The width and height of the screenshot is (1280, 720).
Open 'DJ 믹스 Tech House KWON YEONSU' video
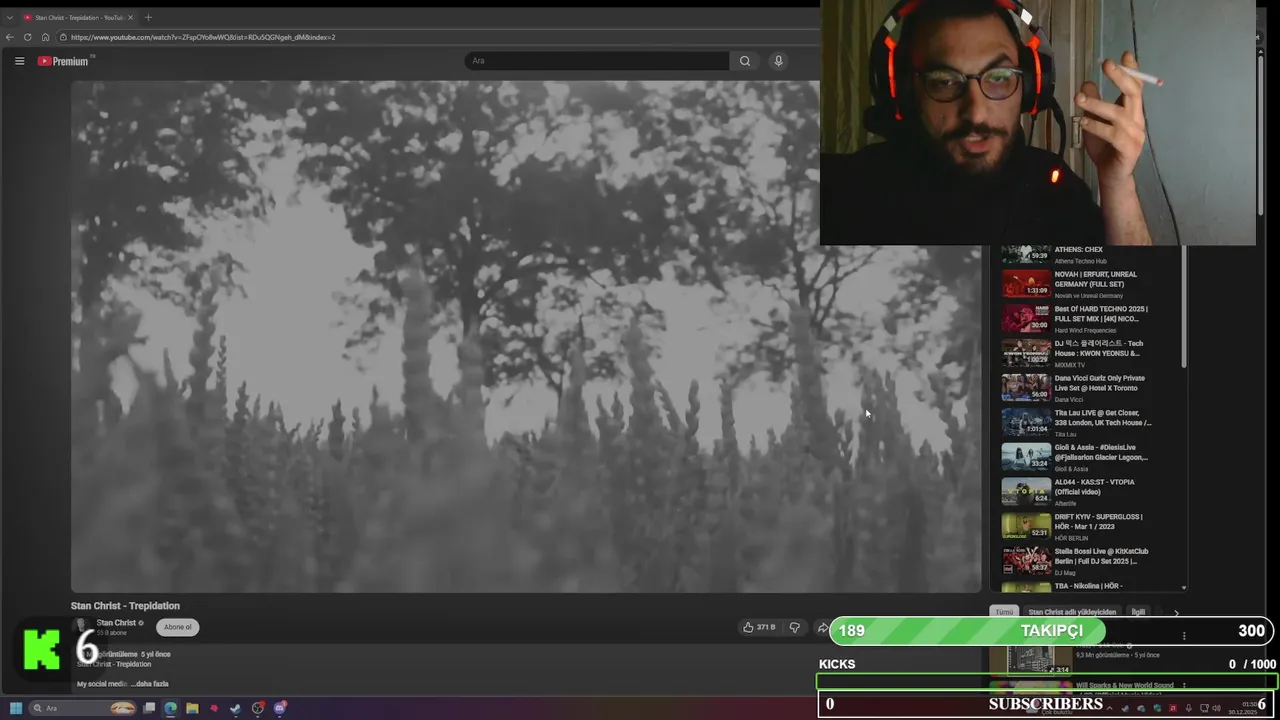coord(1098,348)
